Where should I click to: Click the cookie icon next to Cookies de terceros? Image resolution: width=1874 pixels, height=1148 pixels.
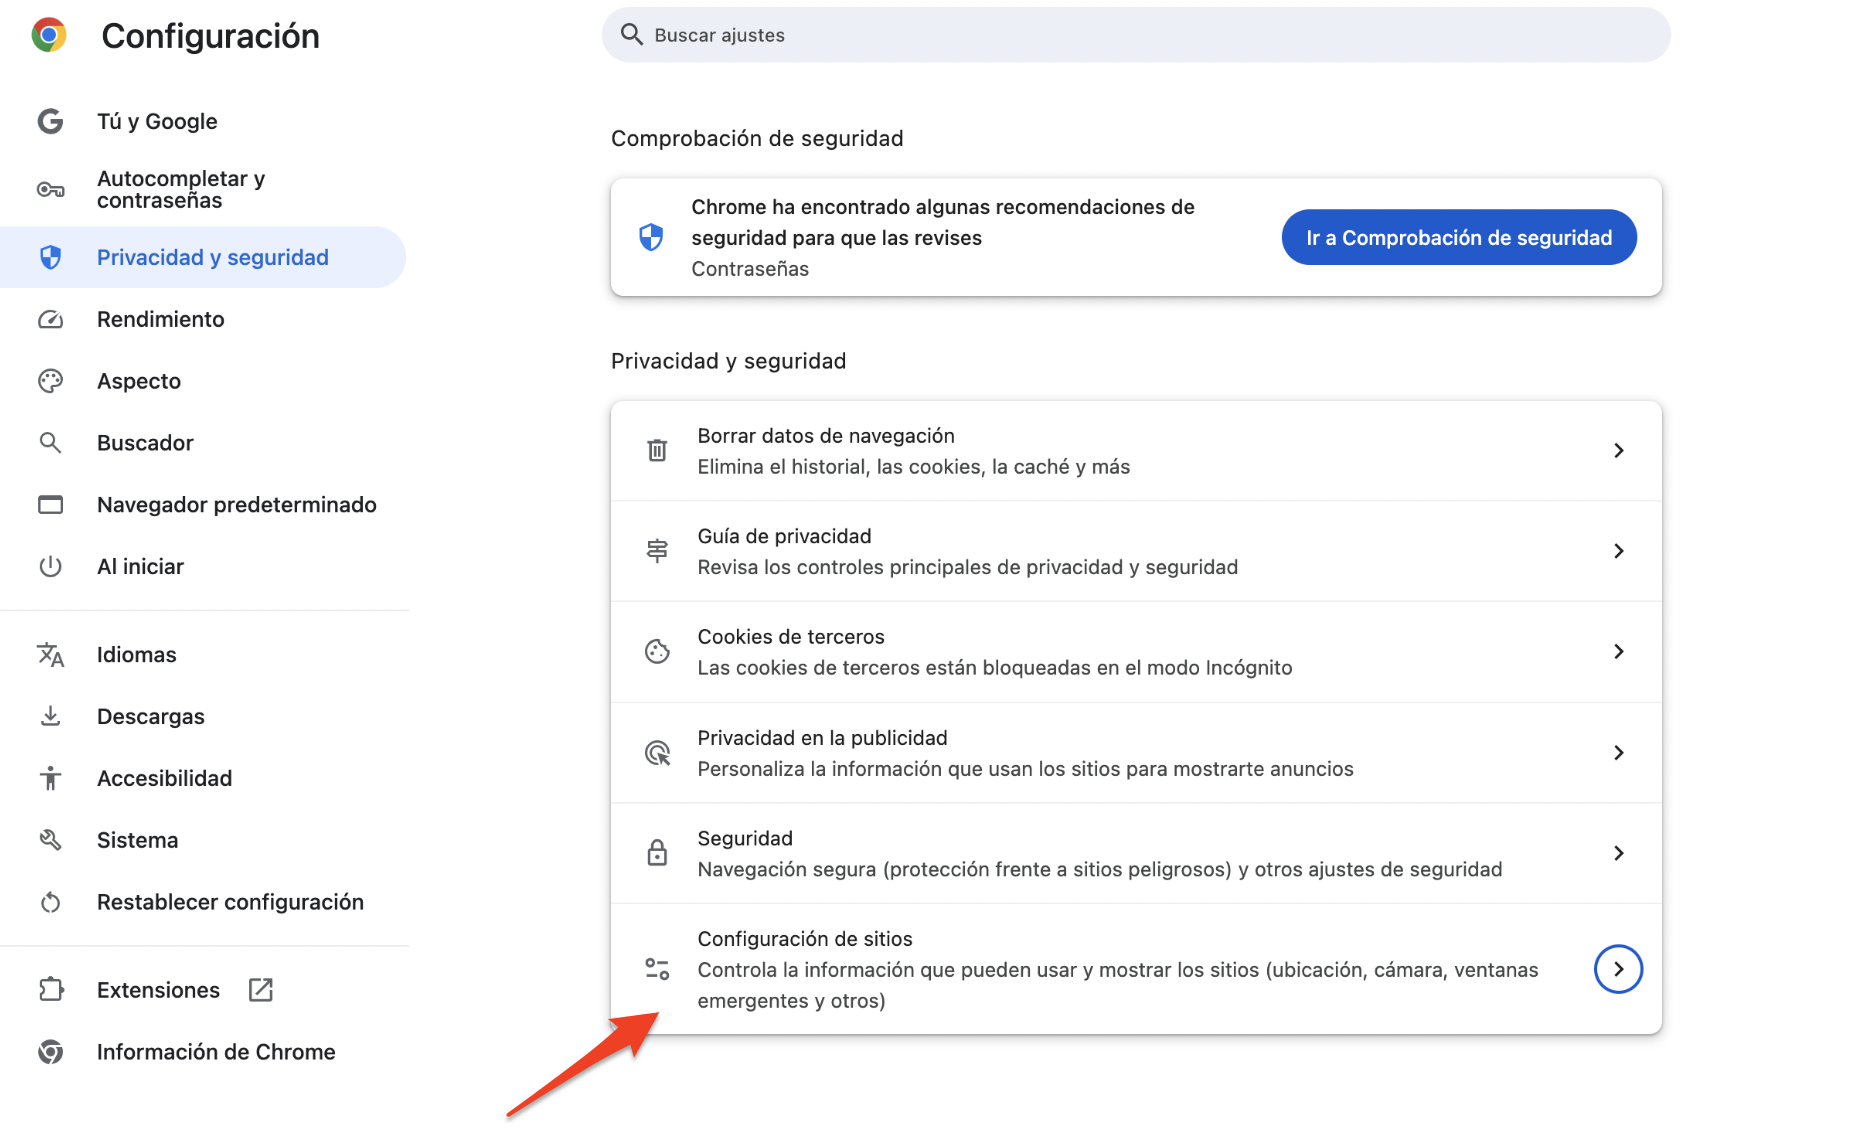click(657, 651)
